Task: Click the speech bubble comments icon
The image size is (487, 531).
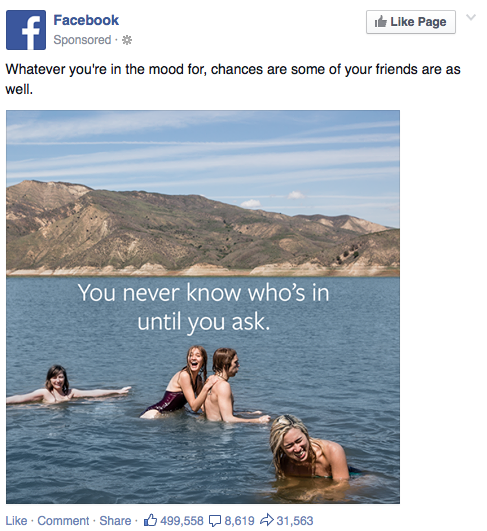Action: (x=215, y=521)
